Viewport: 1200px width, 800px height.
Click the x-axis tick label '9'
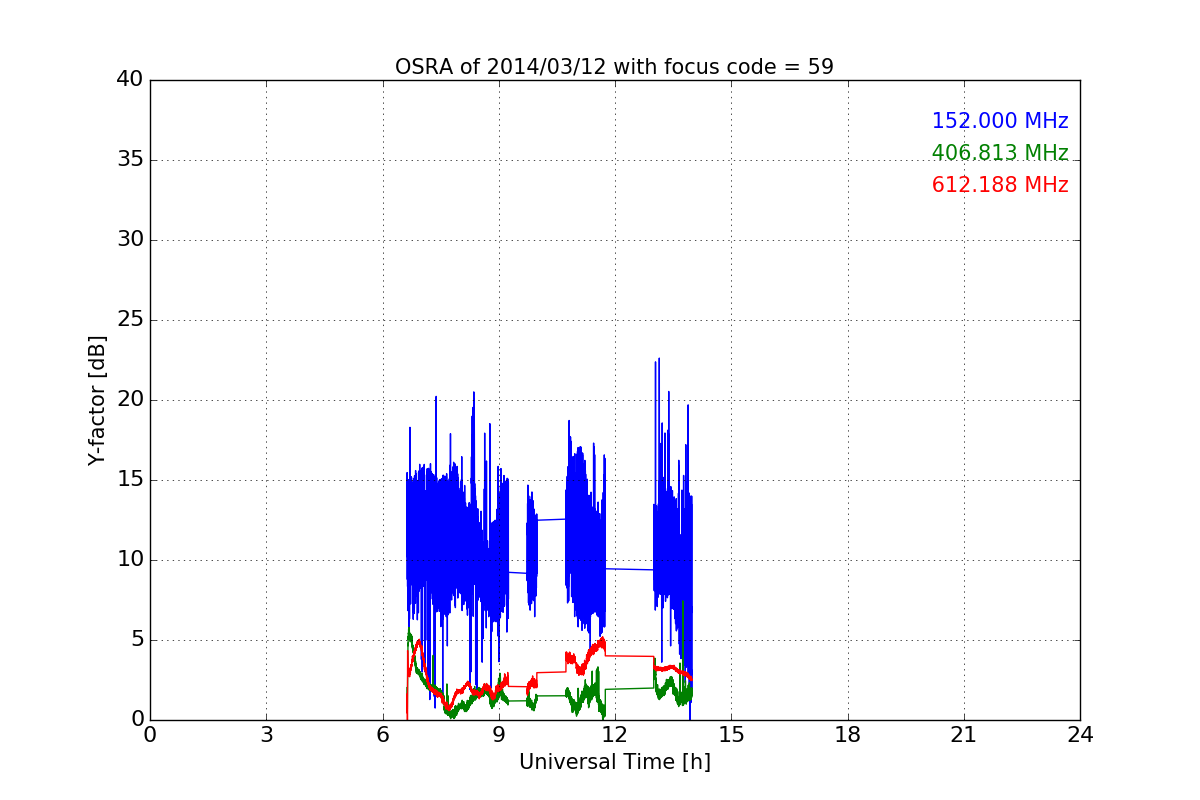click(499, 735)
